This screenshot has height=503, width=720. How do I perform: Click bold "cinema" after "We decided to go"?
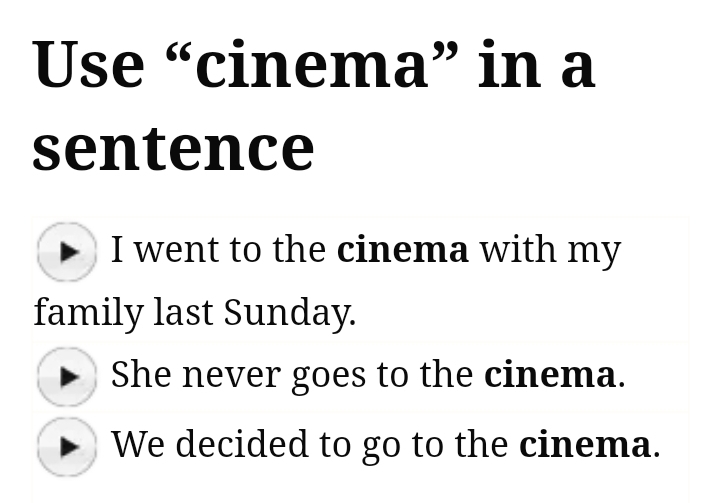(584, 444)
